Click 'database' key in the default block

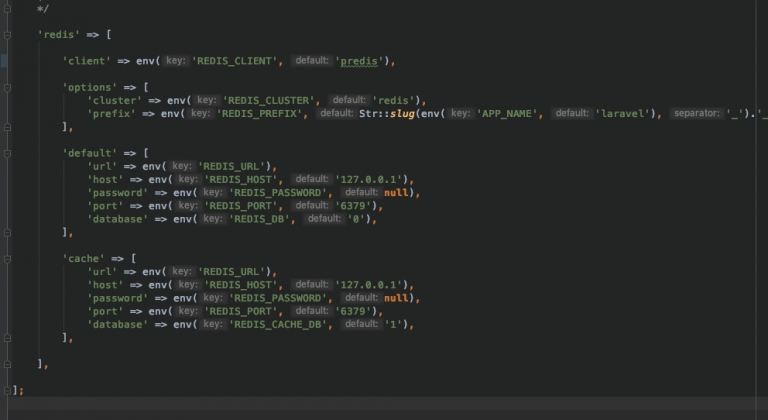pyautogui.click(x=118, y=219)
